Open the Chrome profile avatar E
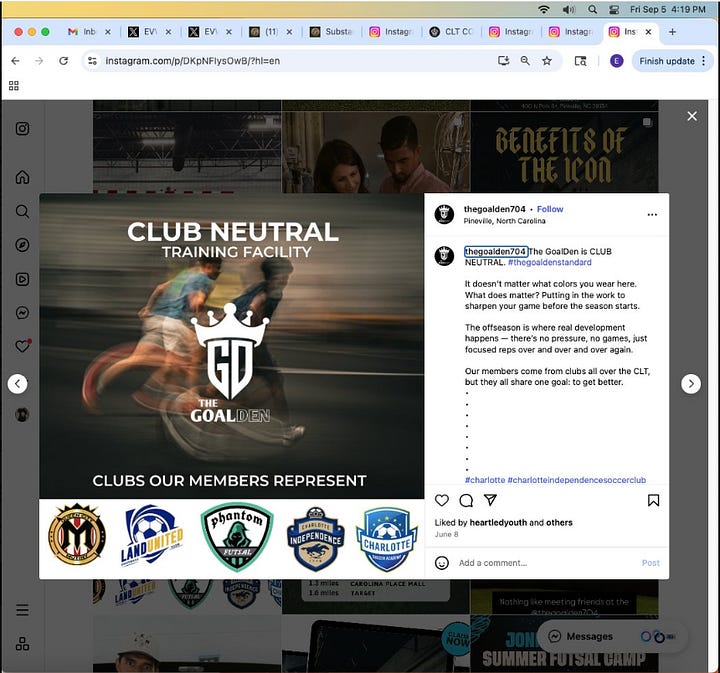 coord(616,61)
